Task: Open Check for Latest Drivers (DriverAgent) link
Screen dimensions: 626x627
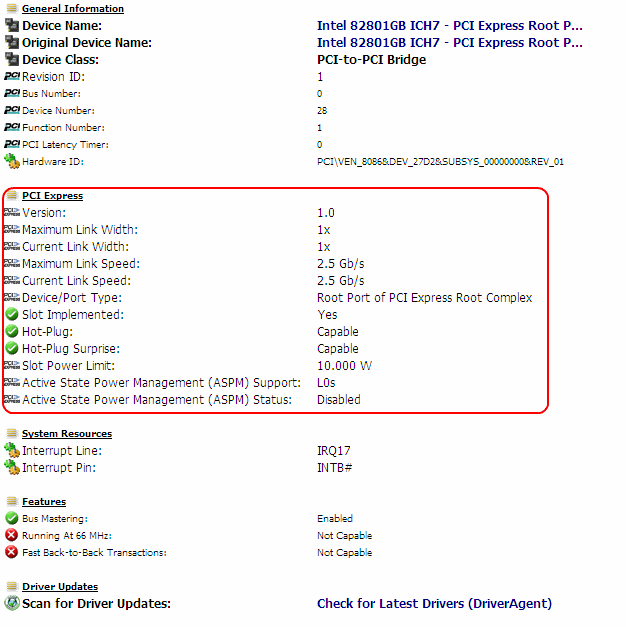Action: click(x=434, y=603)
